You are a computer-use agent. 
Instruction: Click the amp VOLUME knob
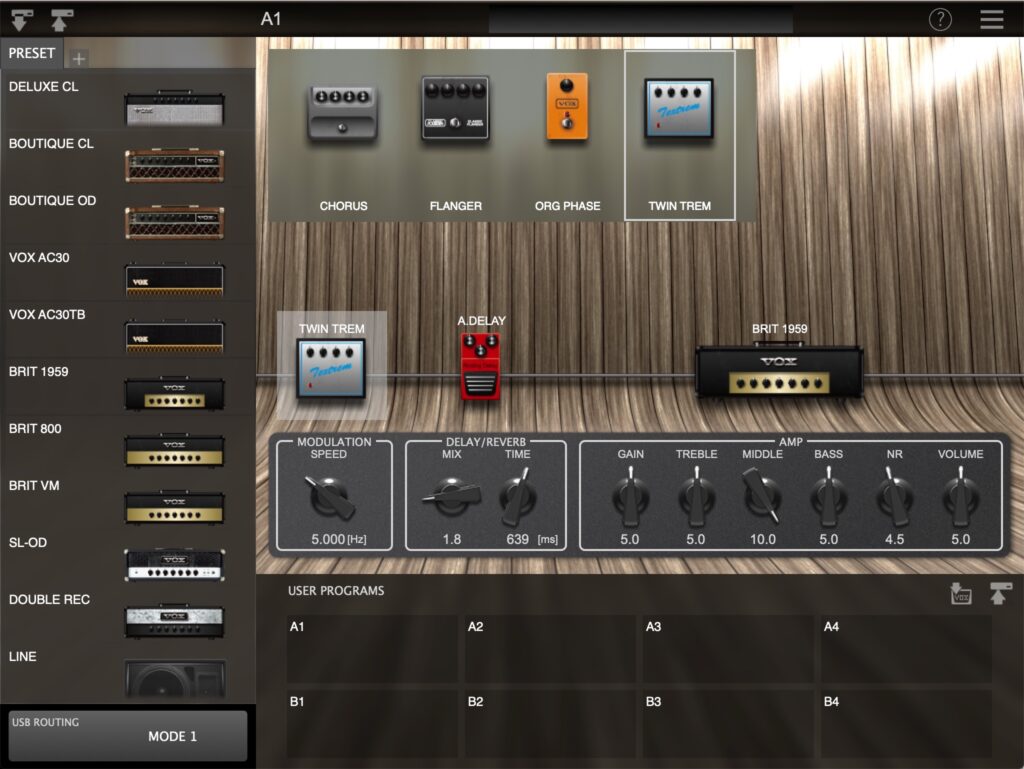tap(960, 497)
